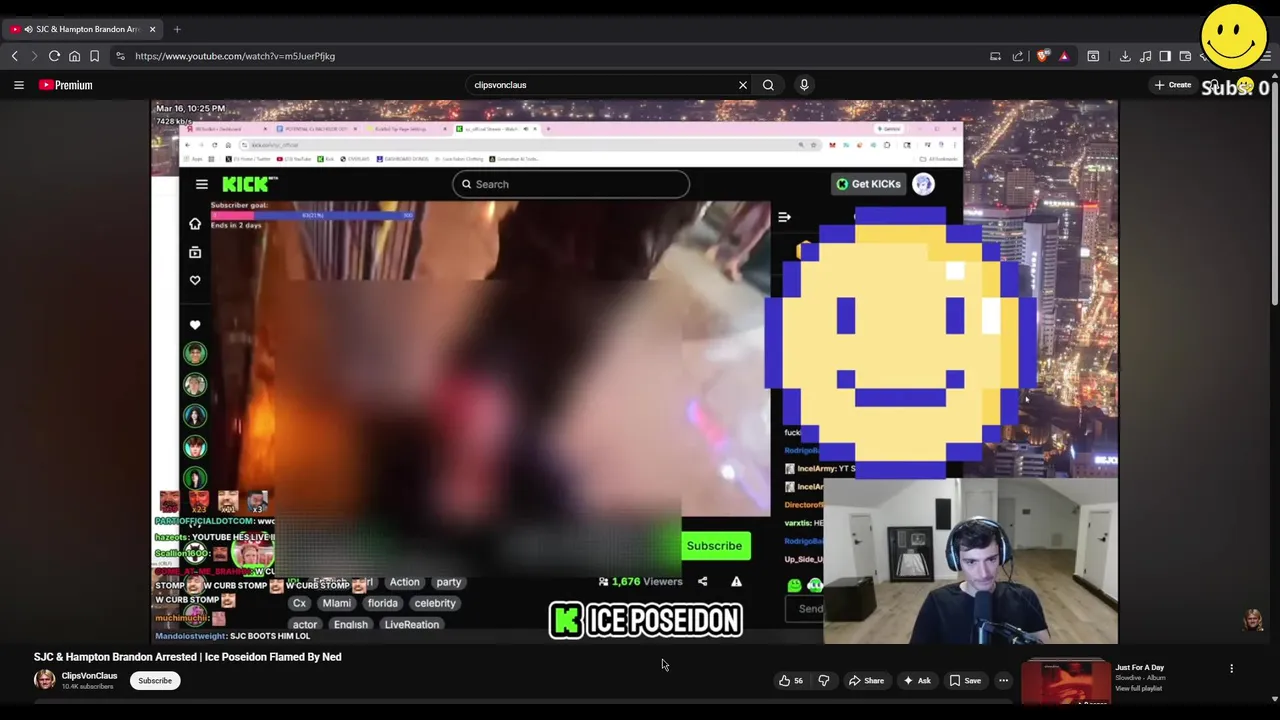
Task: Open the music note playlist icon
Action: 1145,56
